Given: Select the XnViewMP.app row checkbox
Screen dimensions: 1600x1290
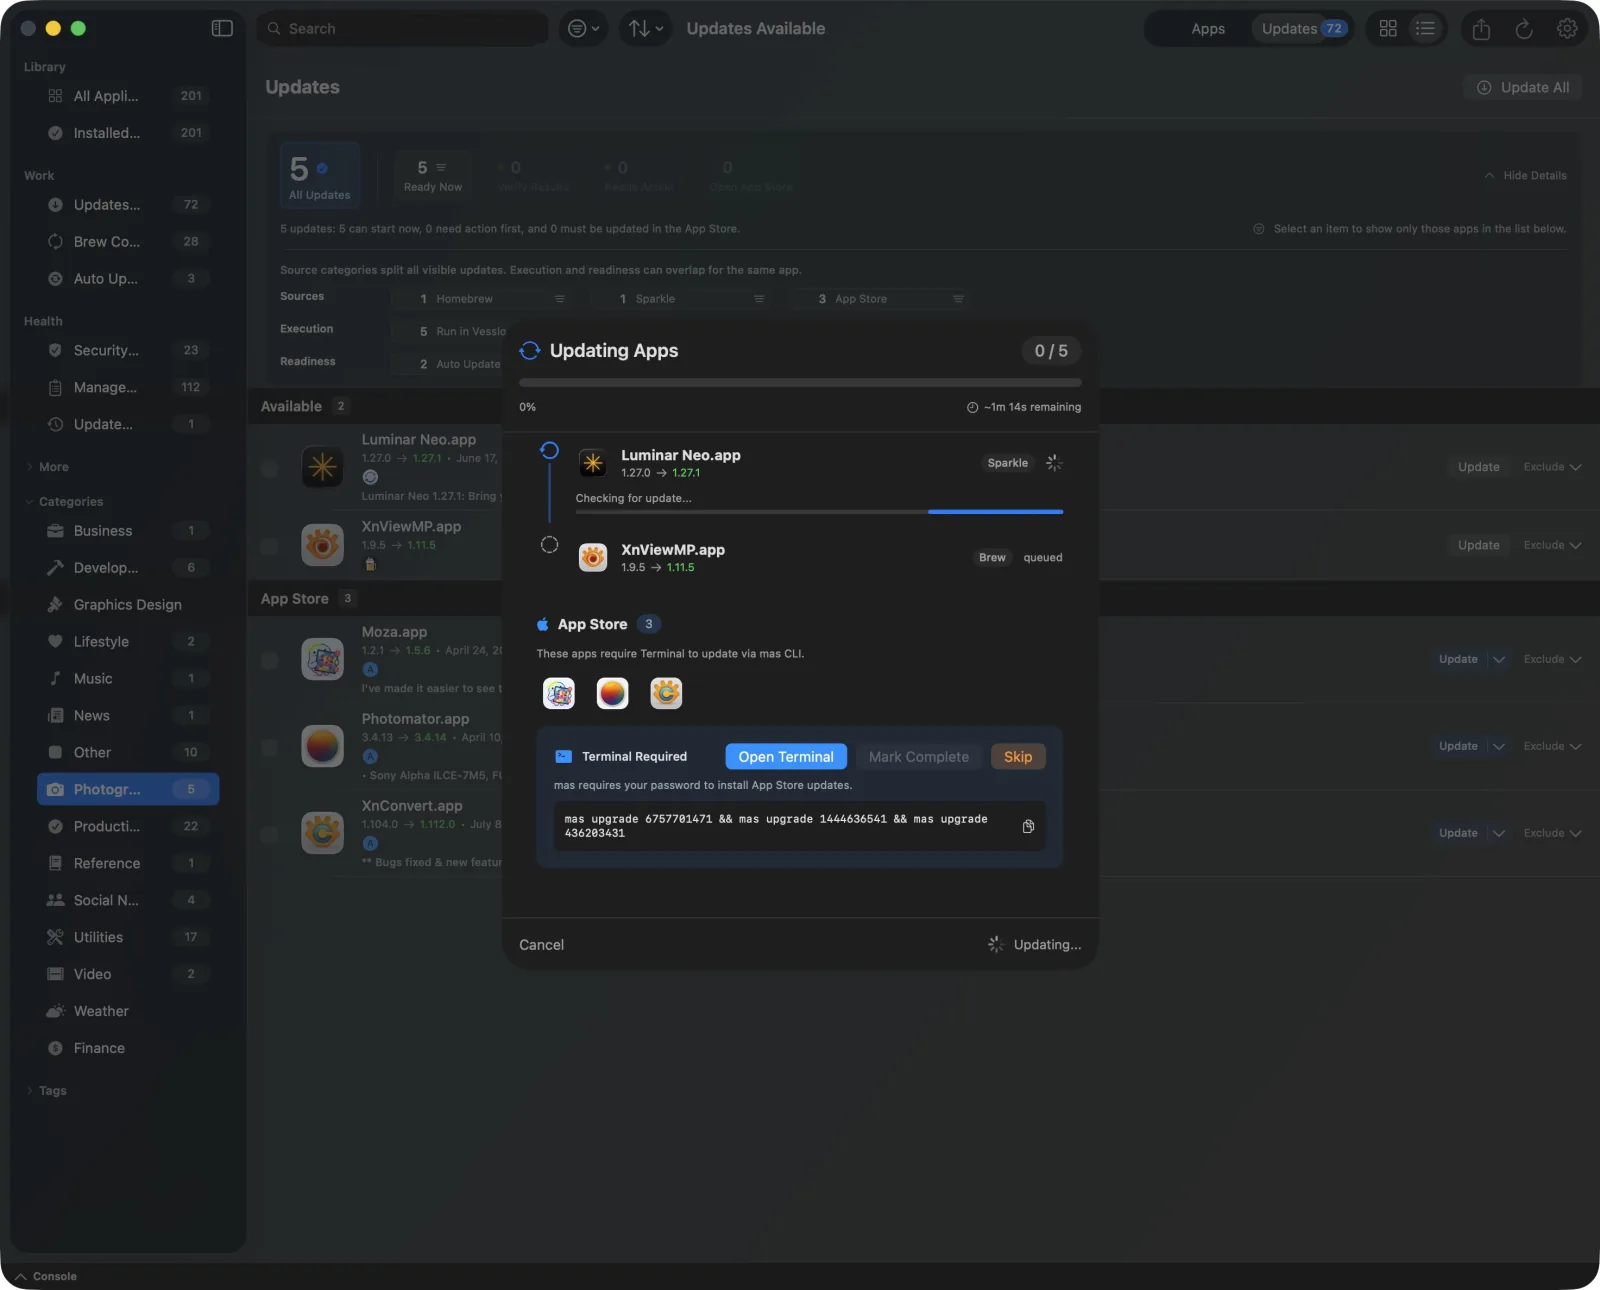Looking at the screenshot, I should (x=269, y=546).
